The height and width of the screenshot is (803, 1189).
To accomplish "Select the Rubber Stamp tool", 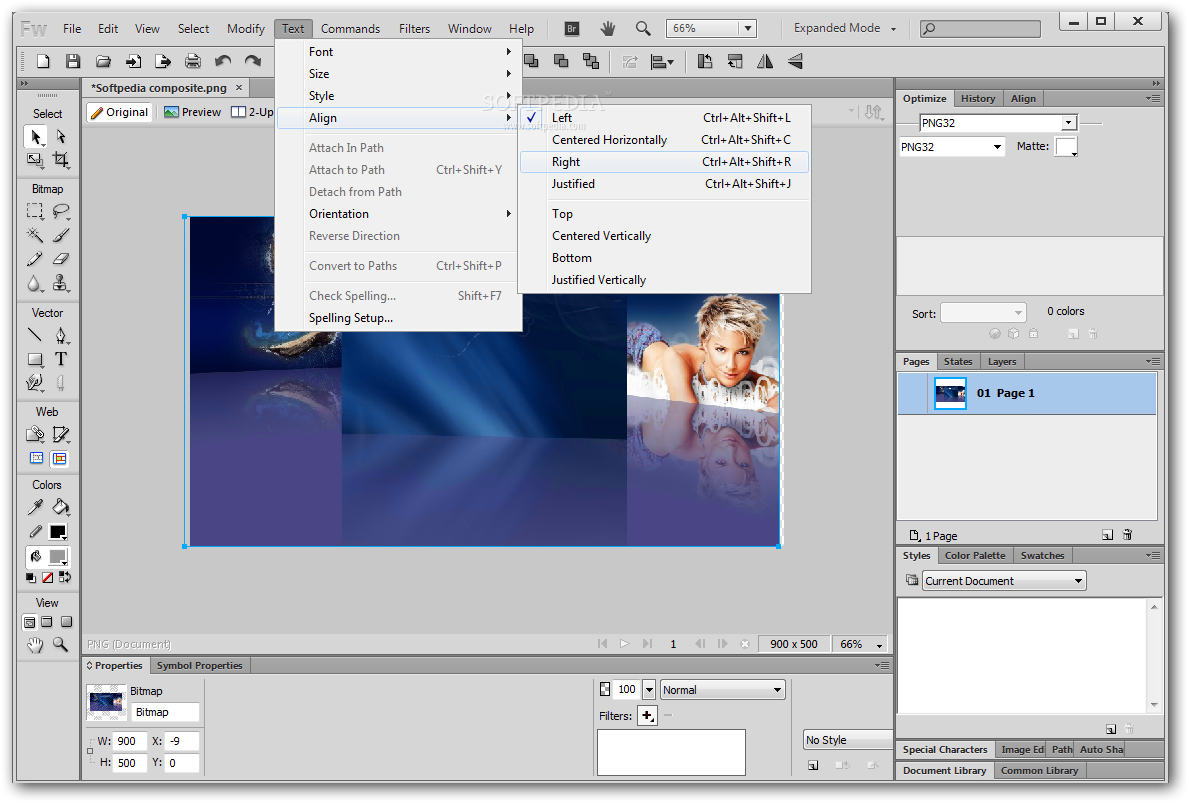I will point(61,284).
